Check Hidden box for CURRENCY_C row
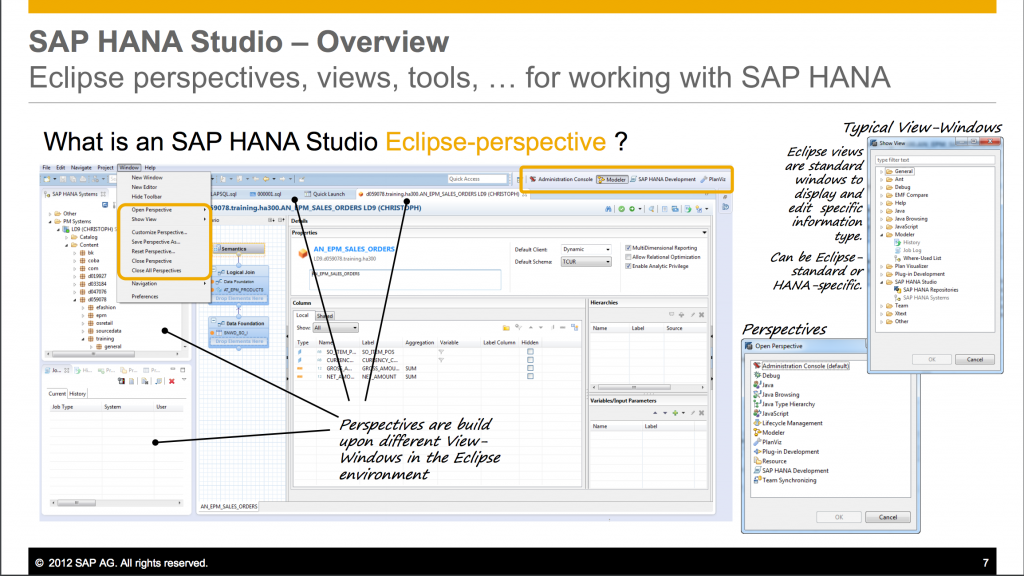1024x576 pixels. 530,360
